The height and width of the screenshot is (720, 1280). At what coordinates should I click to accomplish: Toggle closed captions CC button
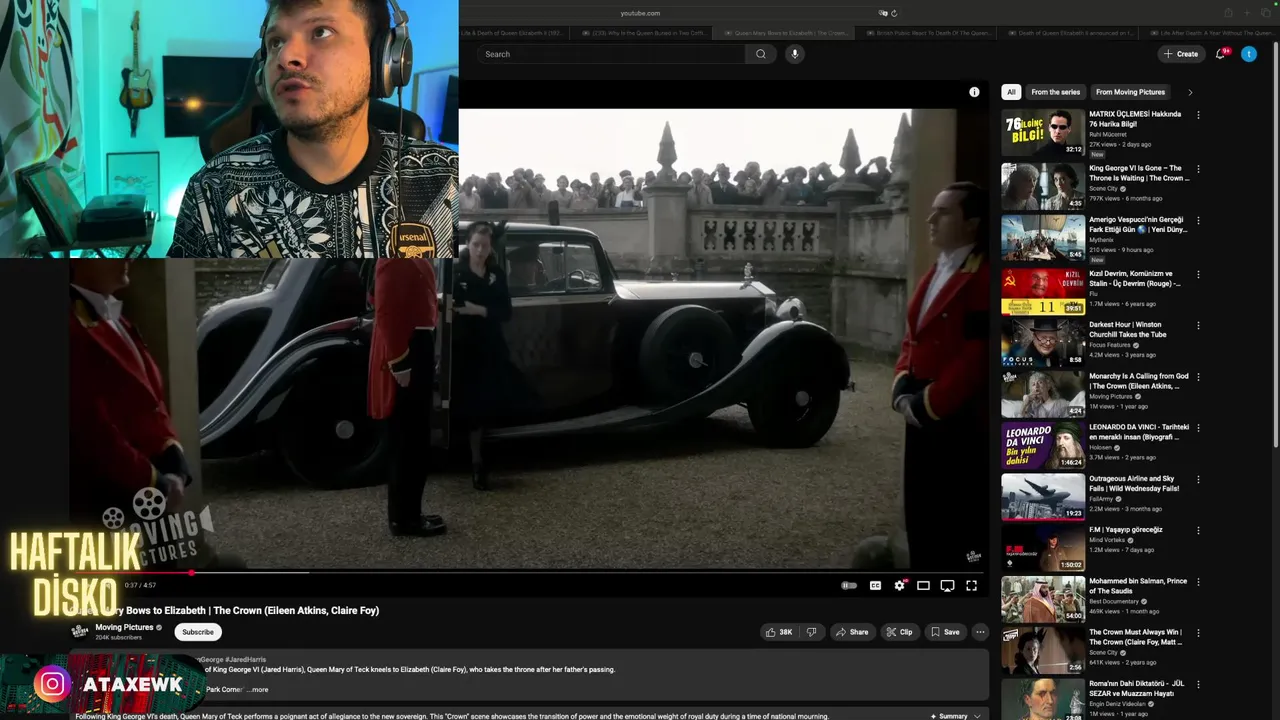click(x=875, y=586)
